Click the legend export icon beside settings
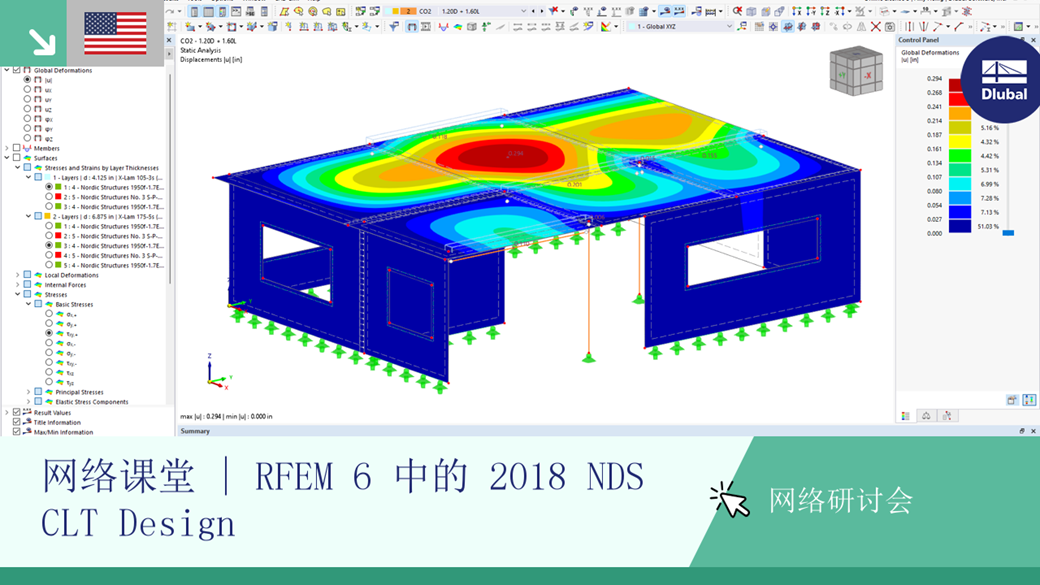The image size is (1040, 585). [1011, 399]
